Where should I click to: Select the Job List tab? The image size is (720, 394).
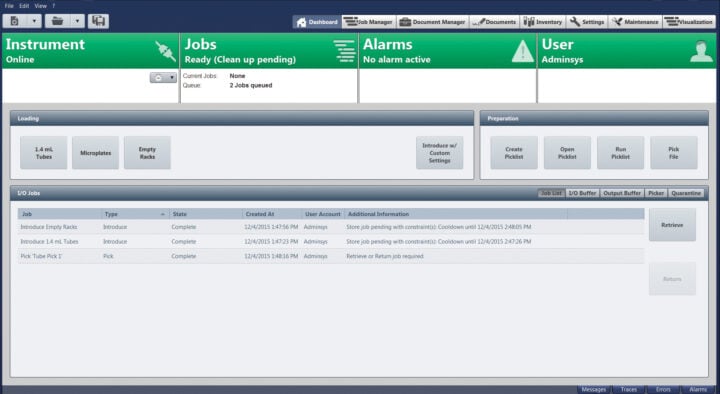click(x=551, y=193)
